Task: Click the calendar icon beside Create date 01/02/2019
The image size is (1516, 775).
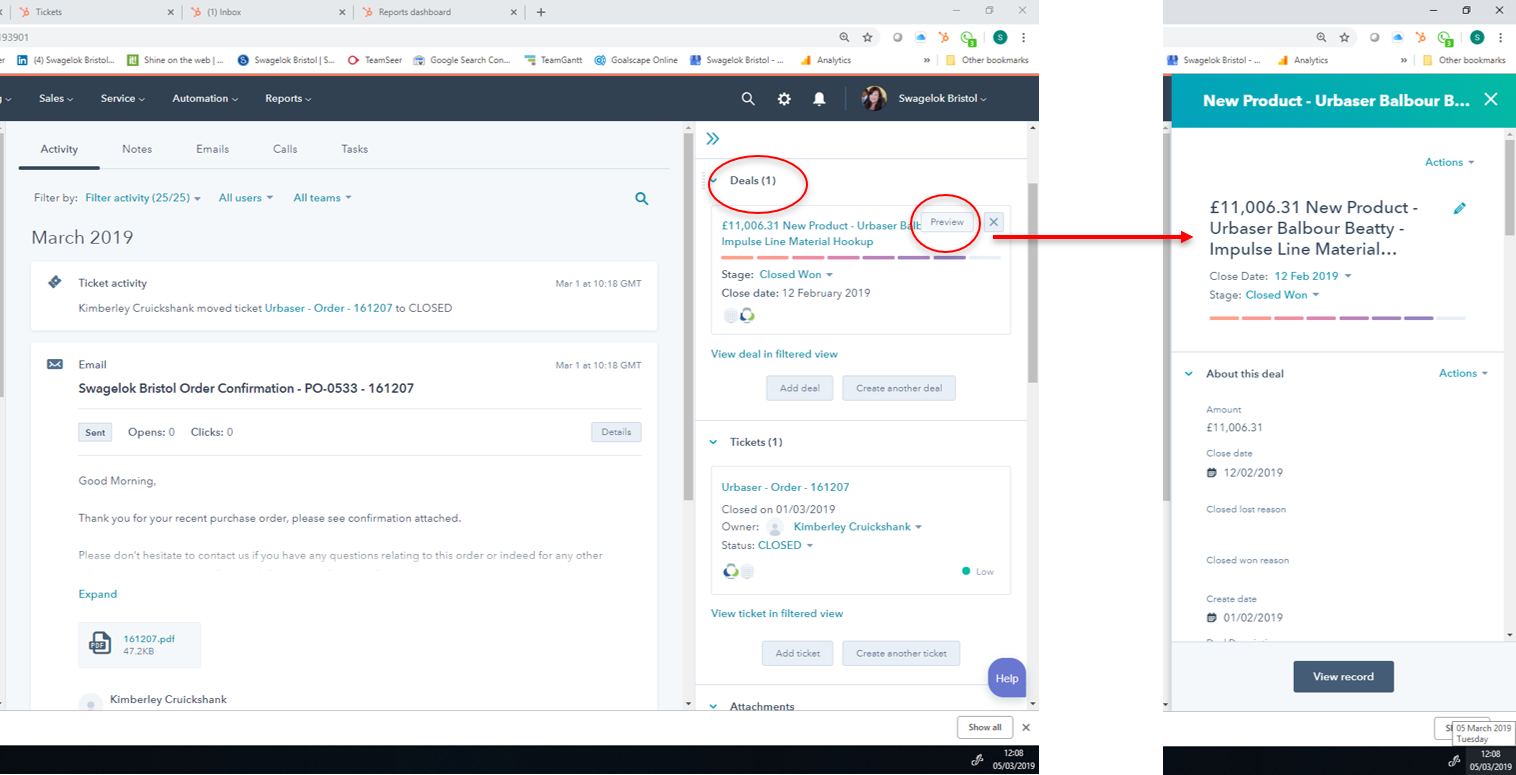Action: tap(1212, 617)
